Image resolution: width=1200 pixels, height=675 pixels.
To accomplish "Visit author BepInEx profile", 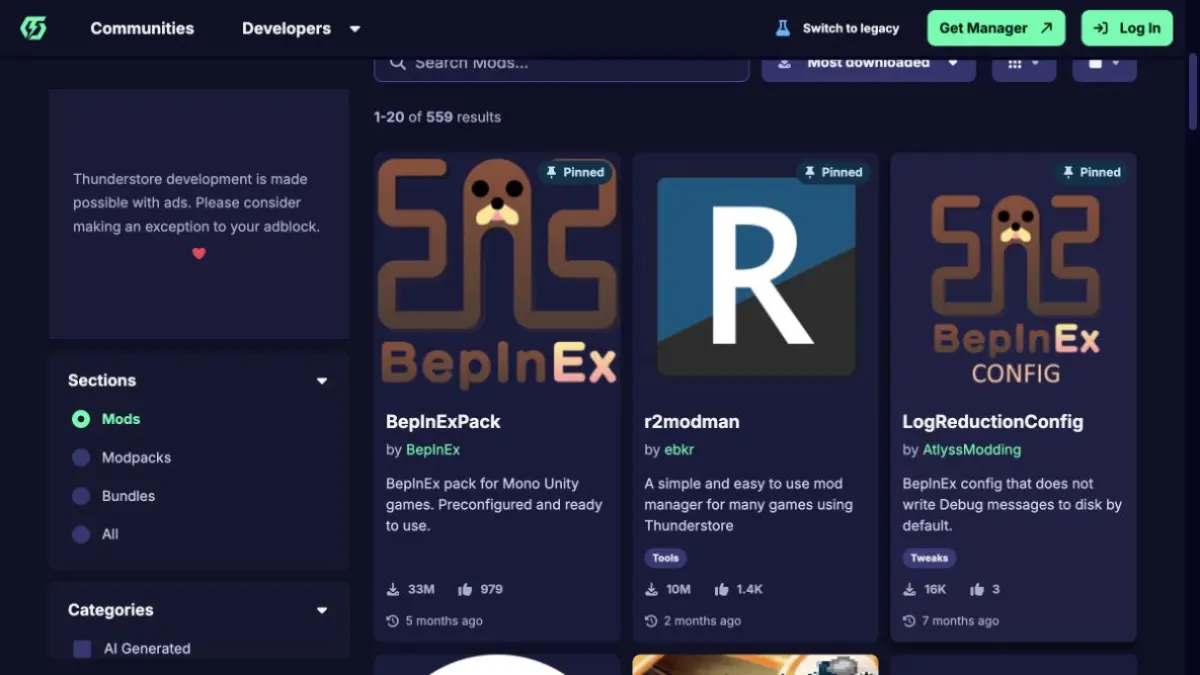I will pyautogui.click(x=433, y=450).
